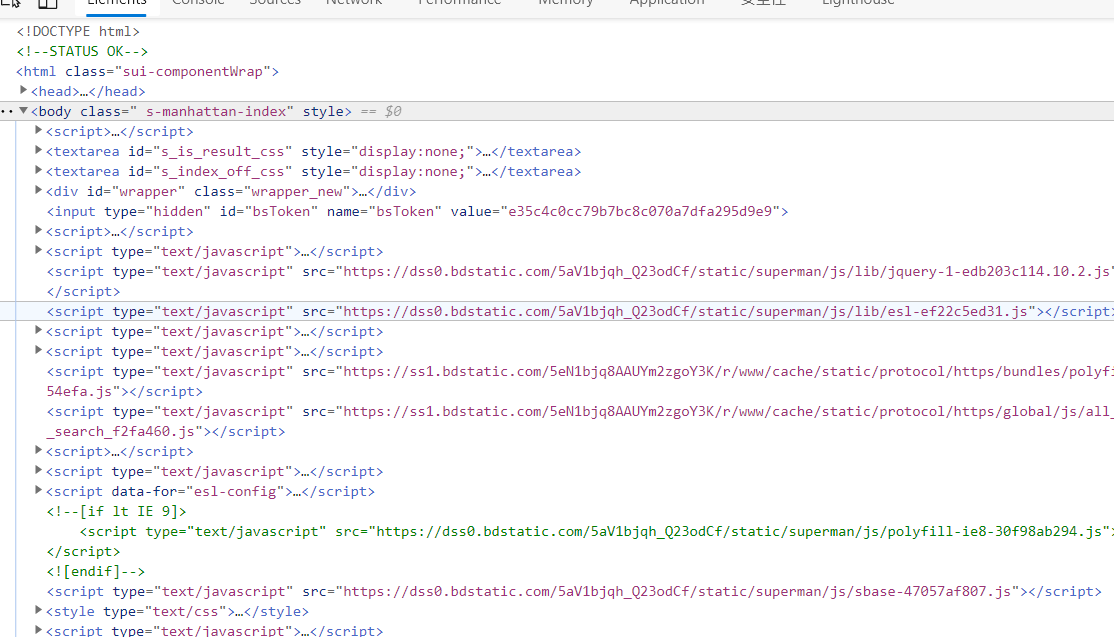Viewport: 1114px width, 637px height.
Task: Expand the plain script node below bsToken input
Action: tap(38, 230)
